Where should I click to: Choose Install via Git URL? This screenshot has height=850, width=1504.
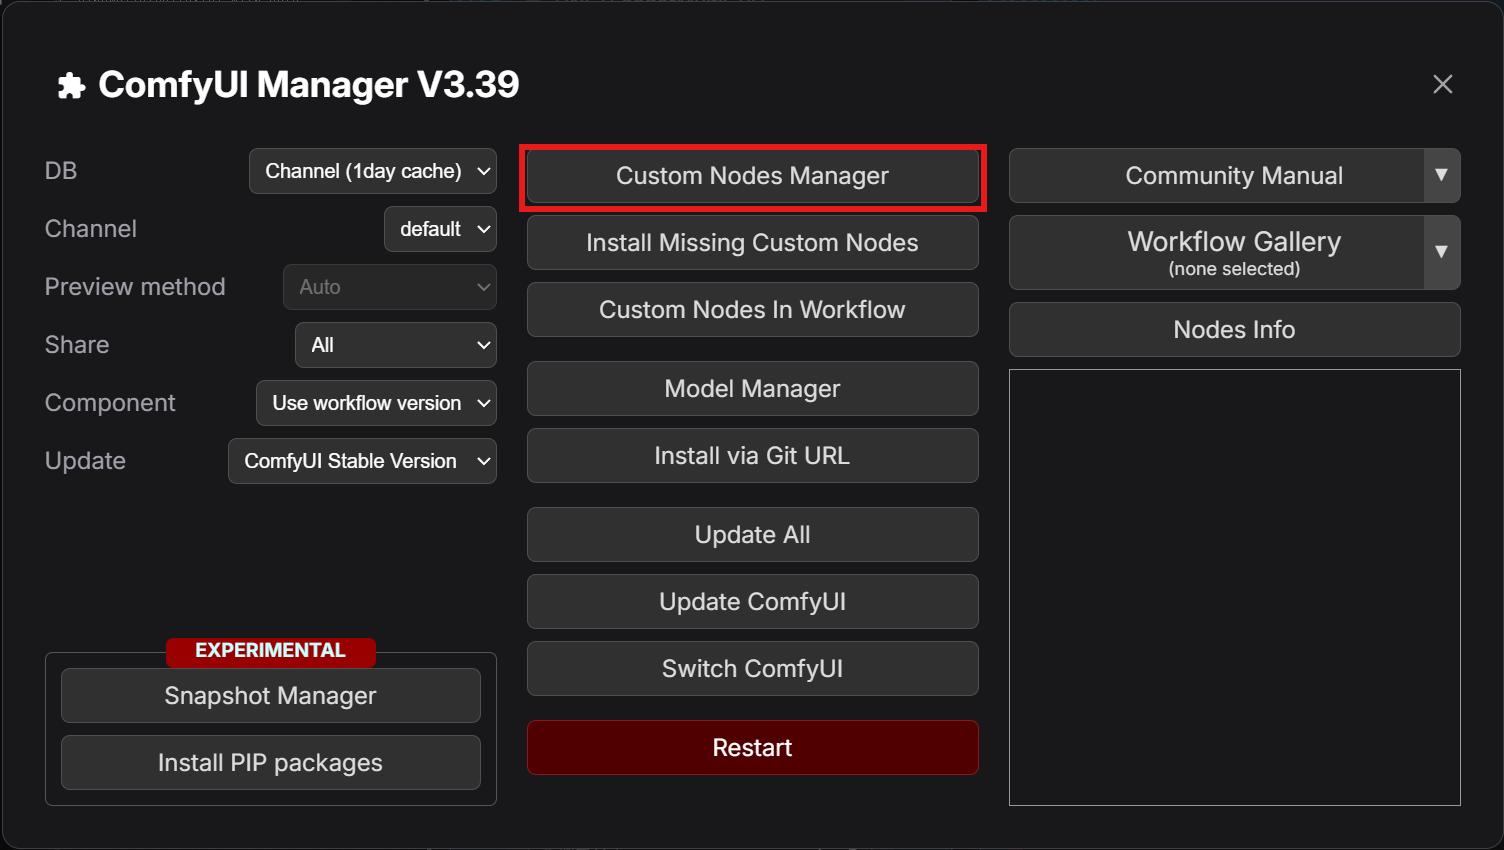tap(752, 456)
